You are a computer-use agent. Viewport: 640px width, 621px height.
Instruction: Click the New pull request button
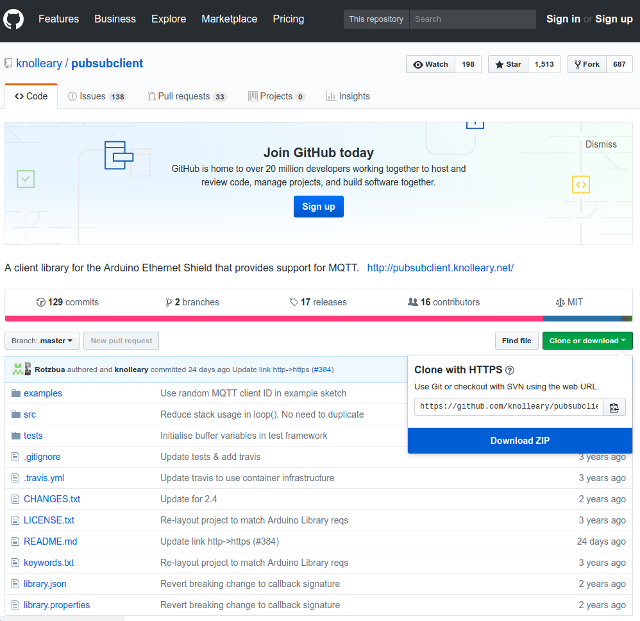pyautogui.click(x=121, y=341)
